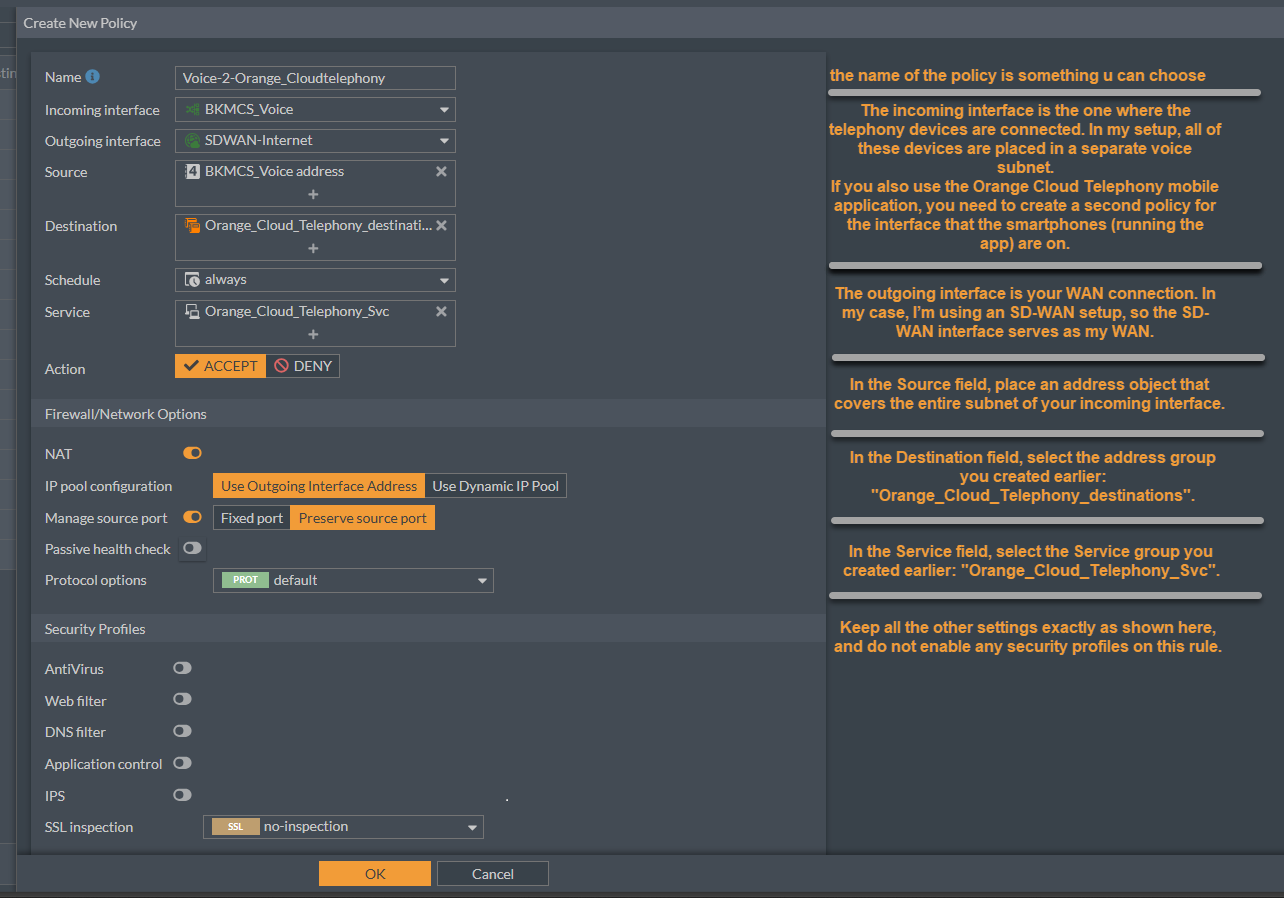Remove the Orange_Cloud_Telephony destination entry
Image resolution: width=1284 pixels, height=898 pixels.
441,225
